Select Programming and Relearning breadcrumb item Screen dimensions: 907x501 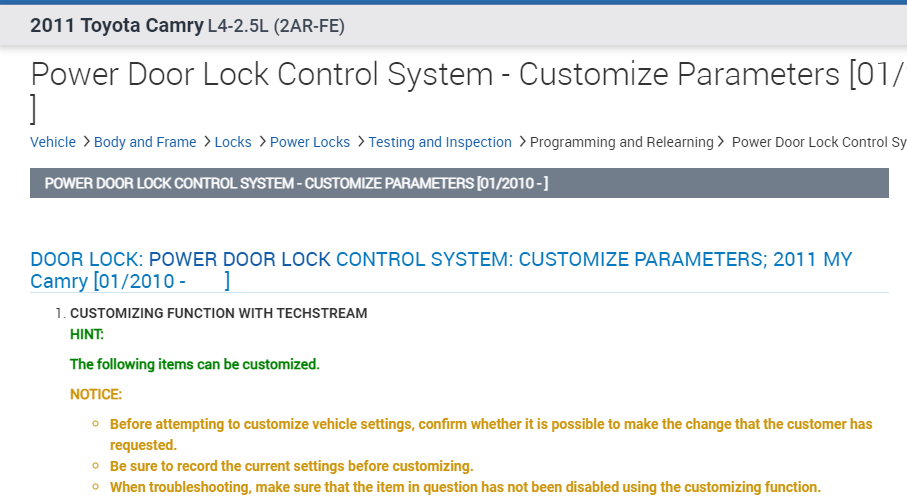621,142
